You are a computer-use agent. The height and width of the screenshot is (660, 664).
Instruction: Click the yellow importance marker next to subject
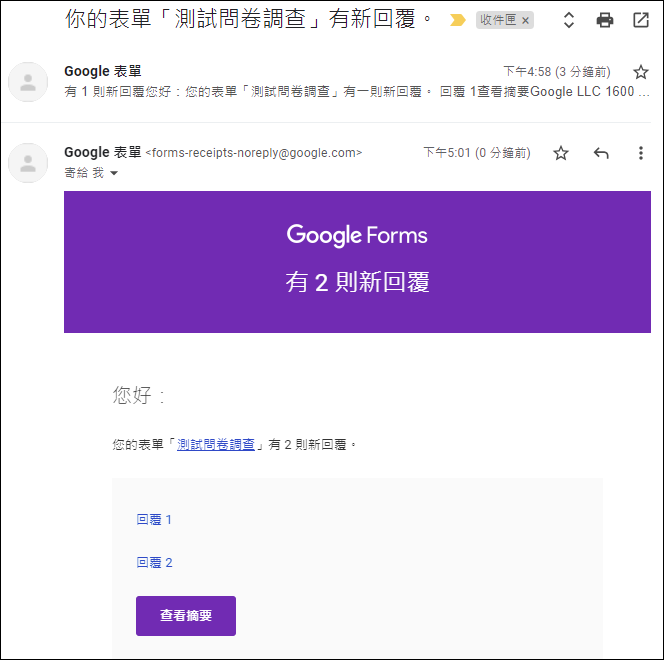(457, 20)
